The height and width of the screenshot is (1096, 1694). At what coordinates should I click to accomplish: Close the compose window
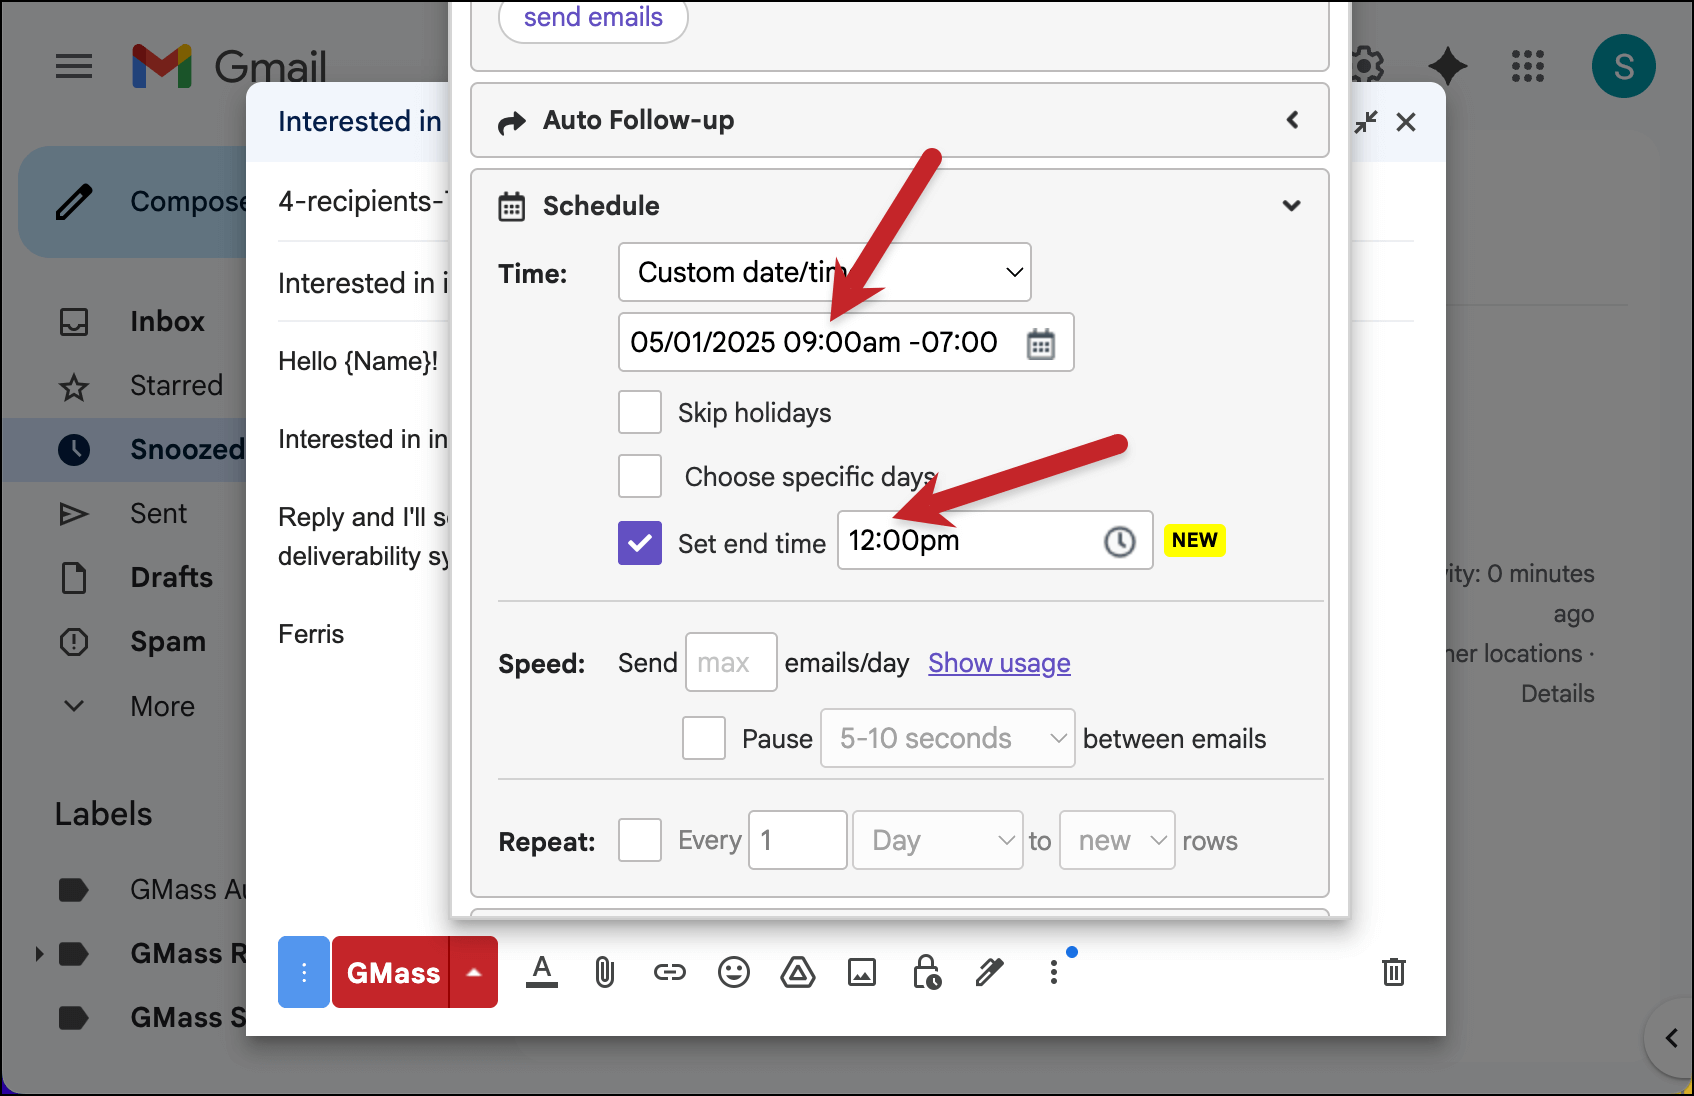click(x=1406, y=122)
